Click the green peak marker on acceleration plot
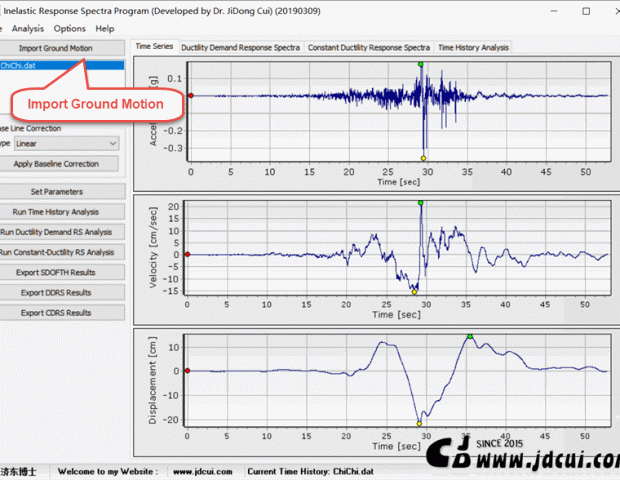 pos(421,63)
